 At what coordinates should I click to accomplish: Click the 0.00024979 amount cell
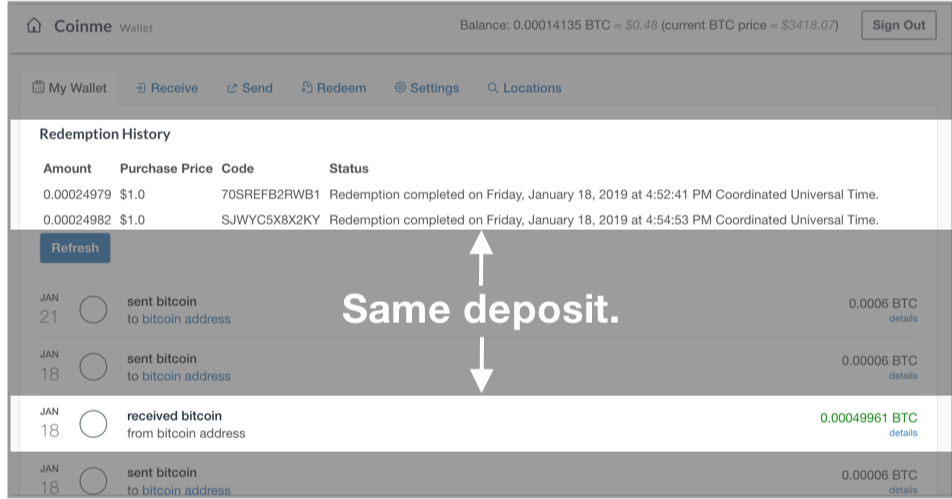click(x=77, y=195)
